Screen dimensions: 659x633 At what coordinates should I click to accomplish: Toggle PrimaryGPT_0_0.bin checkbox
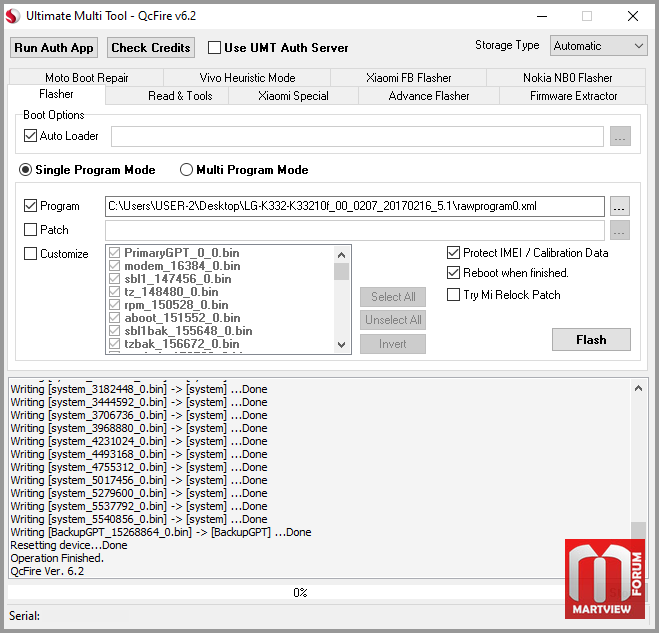pyautogui.click(x=114, y=253)
